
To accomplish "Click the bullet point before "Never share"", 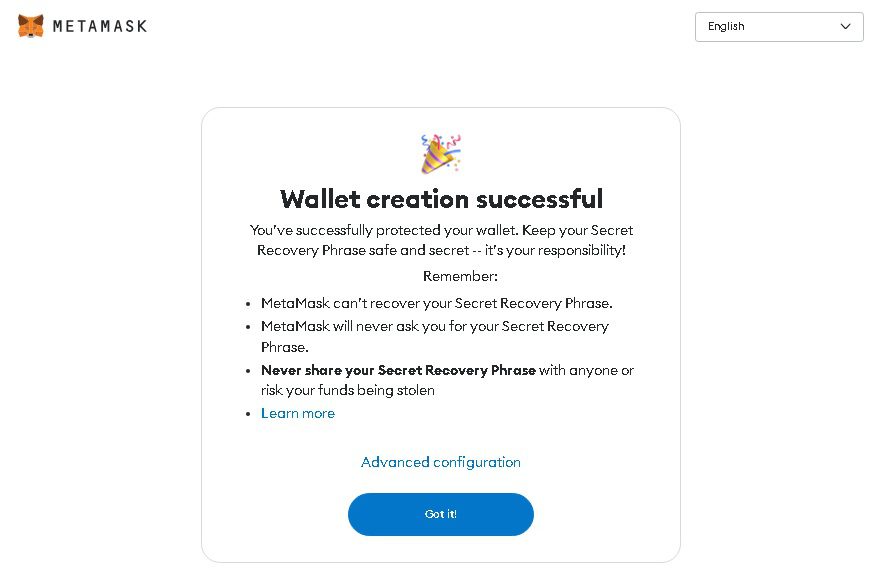I will [249, 371].
